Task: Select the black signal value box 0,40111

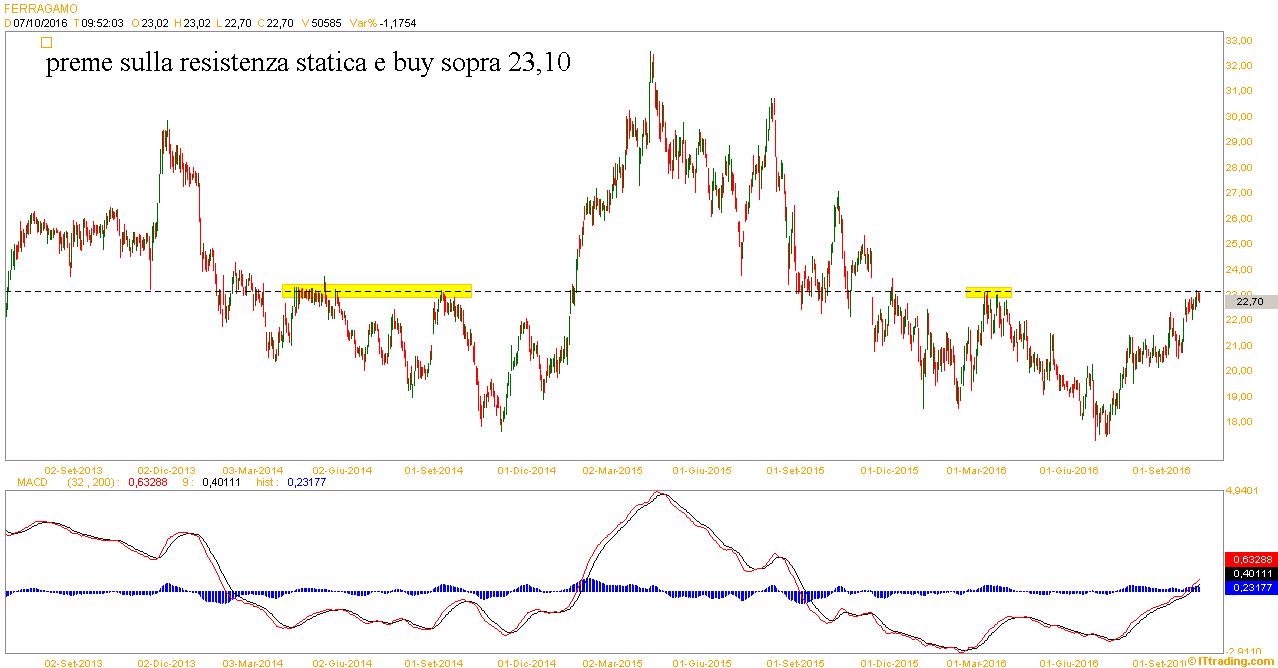Action: [x=1250, y=573]
